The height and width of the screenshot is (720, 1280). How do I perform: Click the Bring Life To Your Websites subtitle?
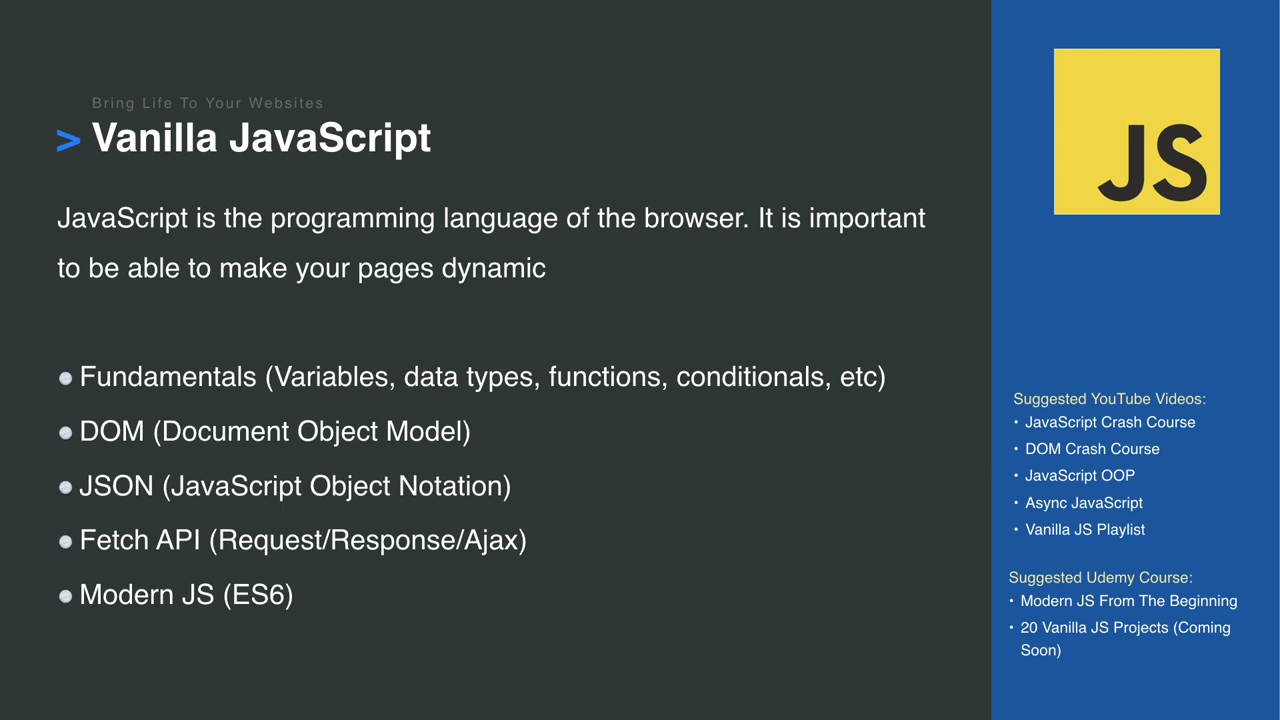click(x=208, y=103)
